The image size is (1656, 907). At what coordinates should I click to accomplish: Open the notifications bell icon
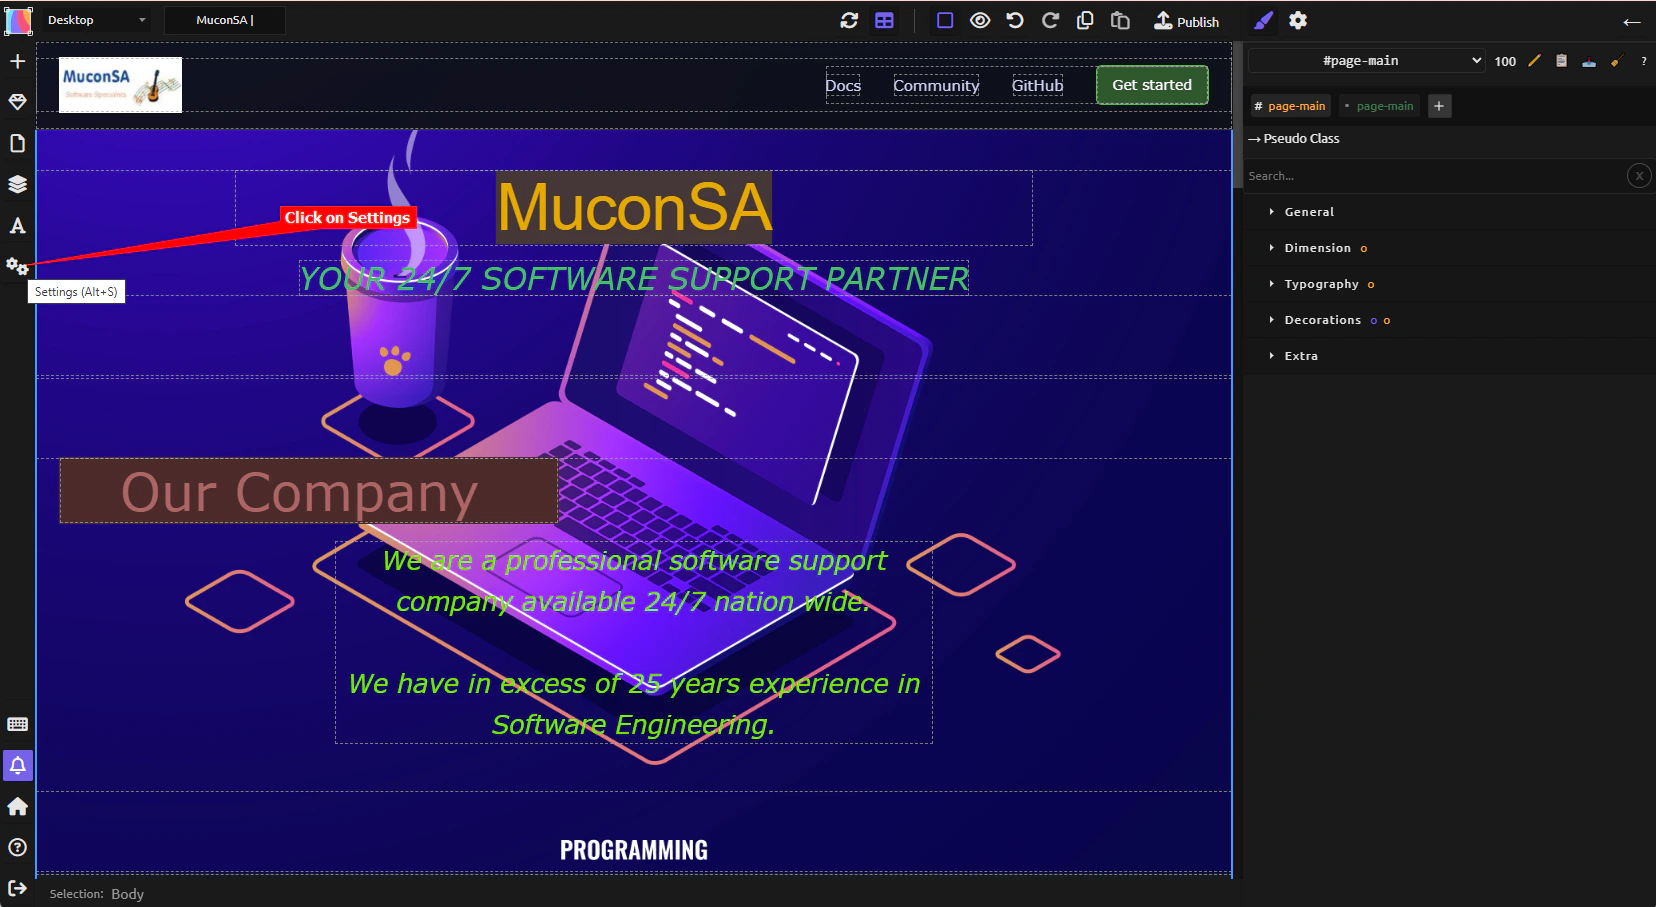(x=17, y=765)
